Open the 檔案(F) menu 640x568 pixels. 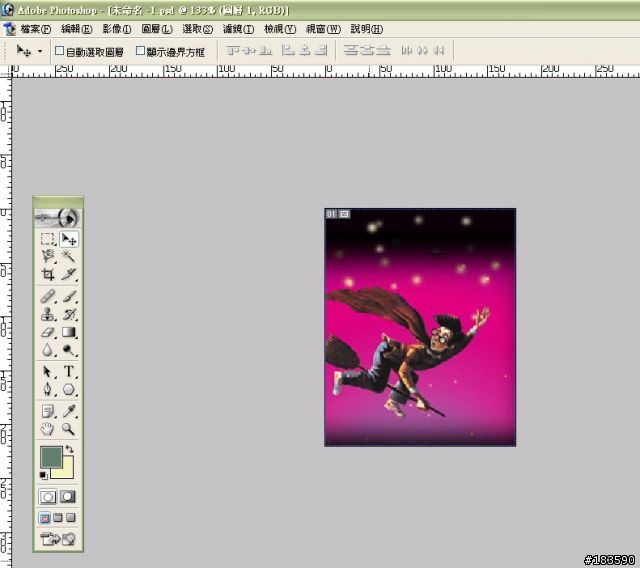click(36, 29)
